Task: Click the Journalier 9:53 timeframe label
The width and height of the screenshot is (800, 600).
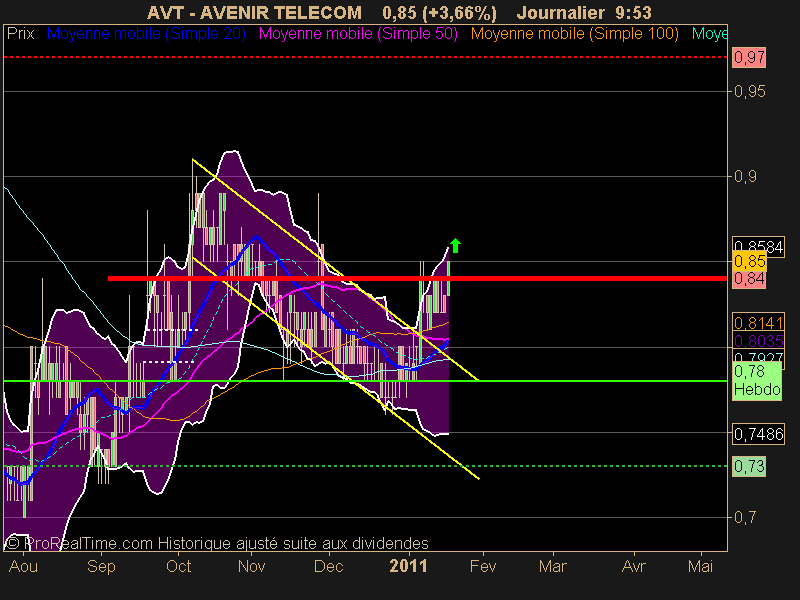Action: [584, 12]
